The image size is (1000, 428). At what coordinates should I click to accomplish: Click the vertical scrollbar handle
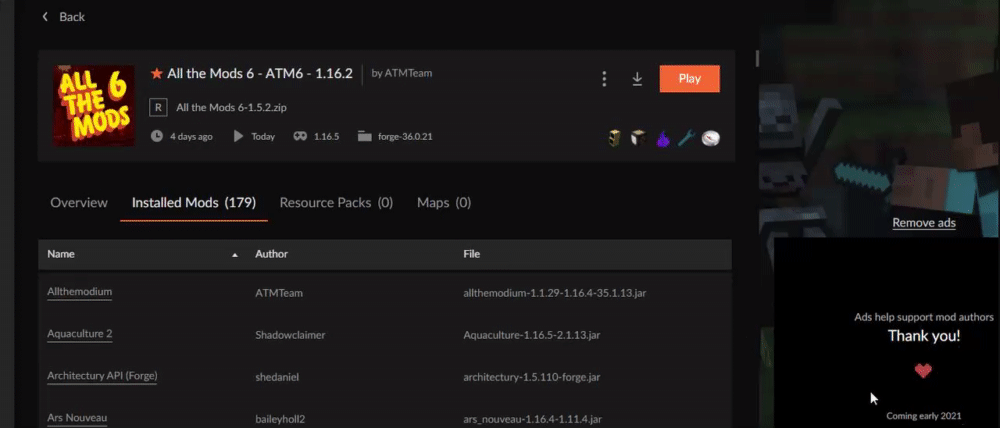point(757,58)
